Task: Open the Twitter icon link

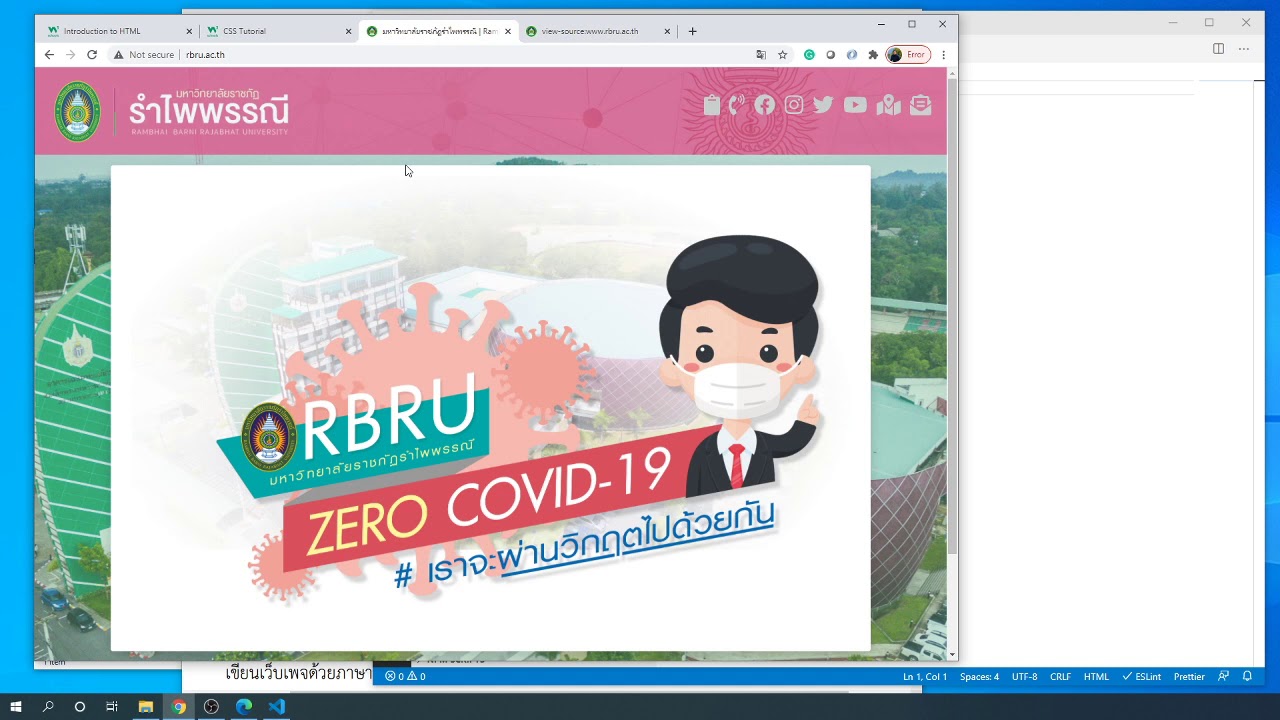Action: [x=823, y=105]
